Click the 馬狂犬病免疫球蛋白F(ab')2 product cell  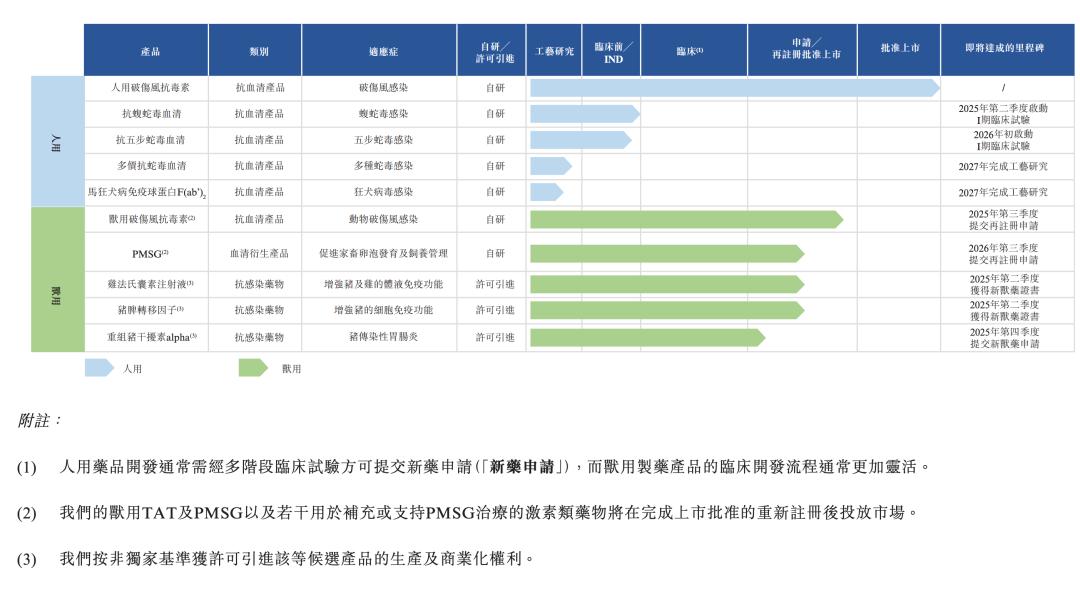point(147,192)
